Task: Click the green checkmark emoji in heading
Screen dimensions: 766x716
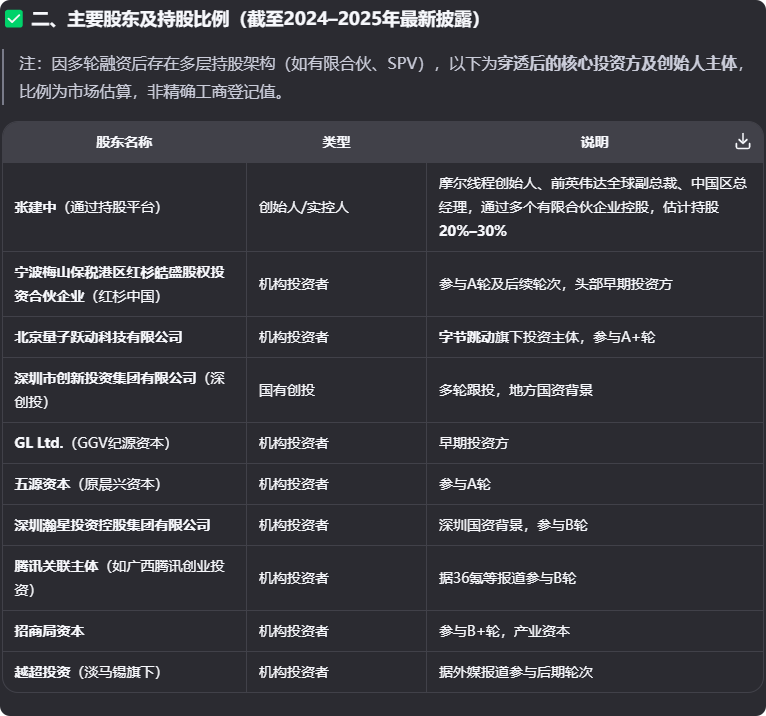Action: [x=14, y=20]
